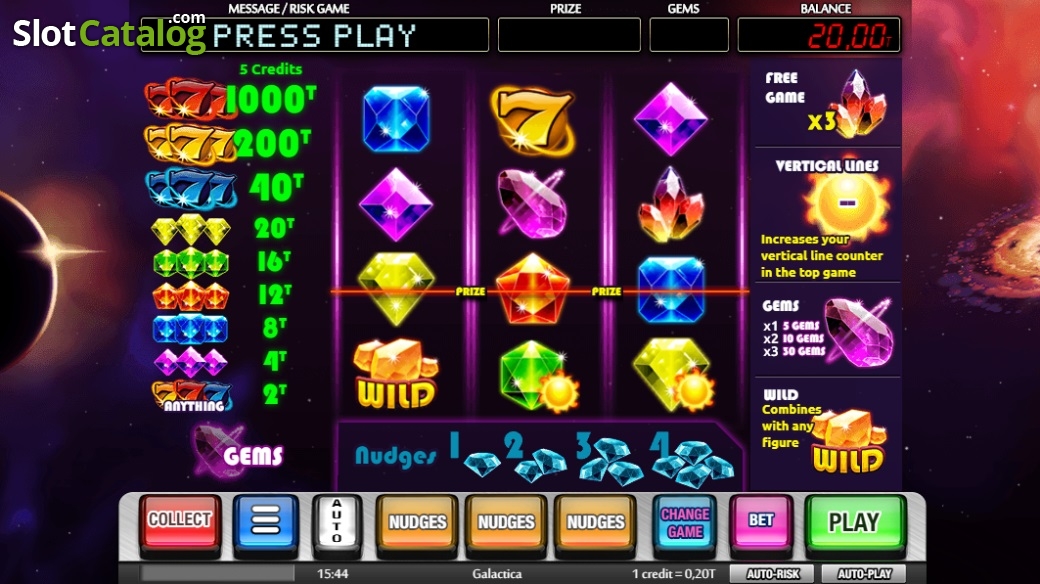Click the red 777 paytable entry

coord(190,100)
